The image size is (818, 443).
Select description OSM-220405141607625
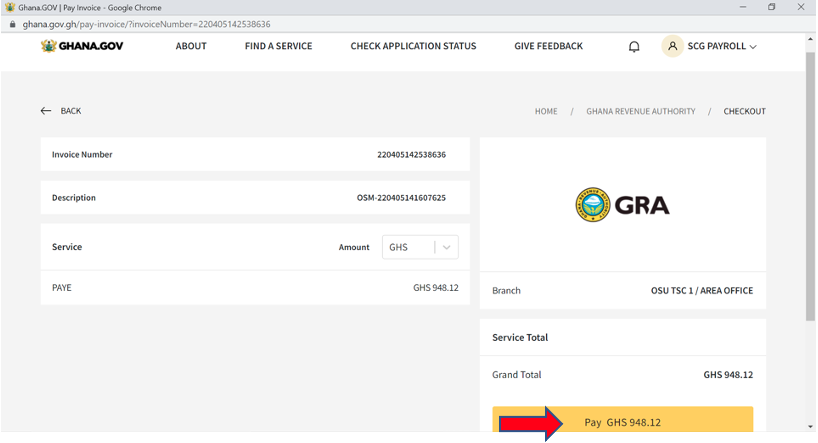tap(401, 198)
